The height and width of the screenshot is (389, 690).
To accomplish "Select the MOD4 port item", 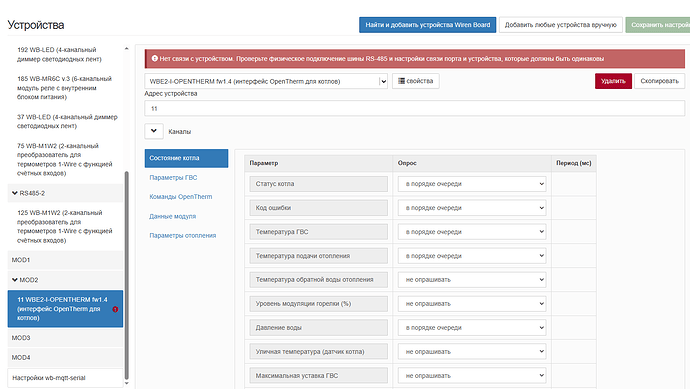I will point(65,358).
